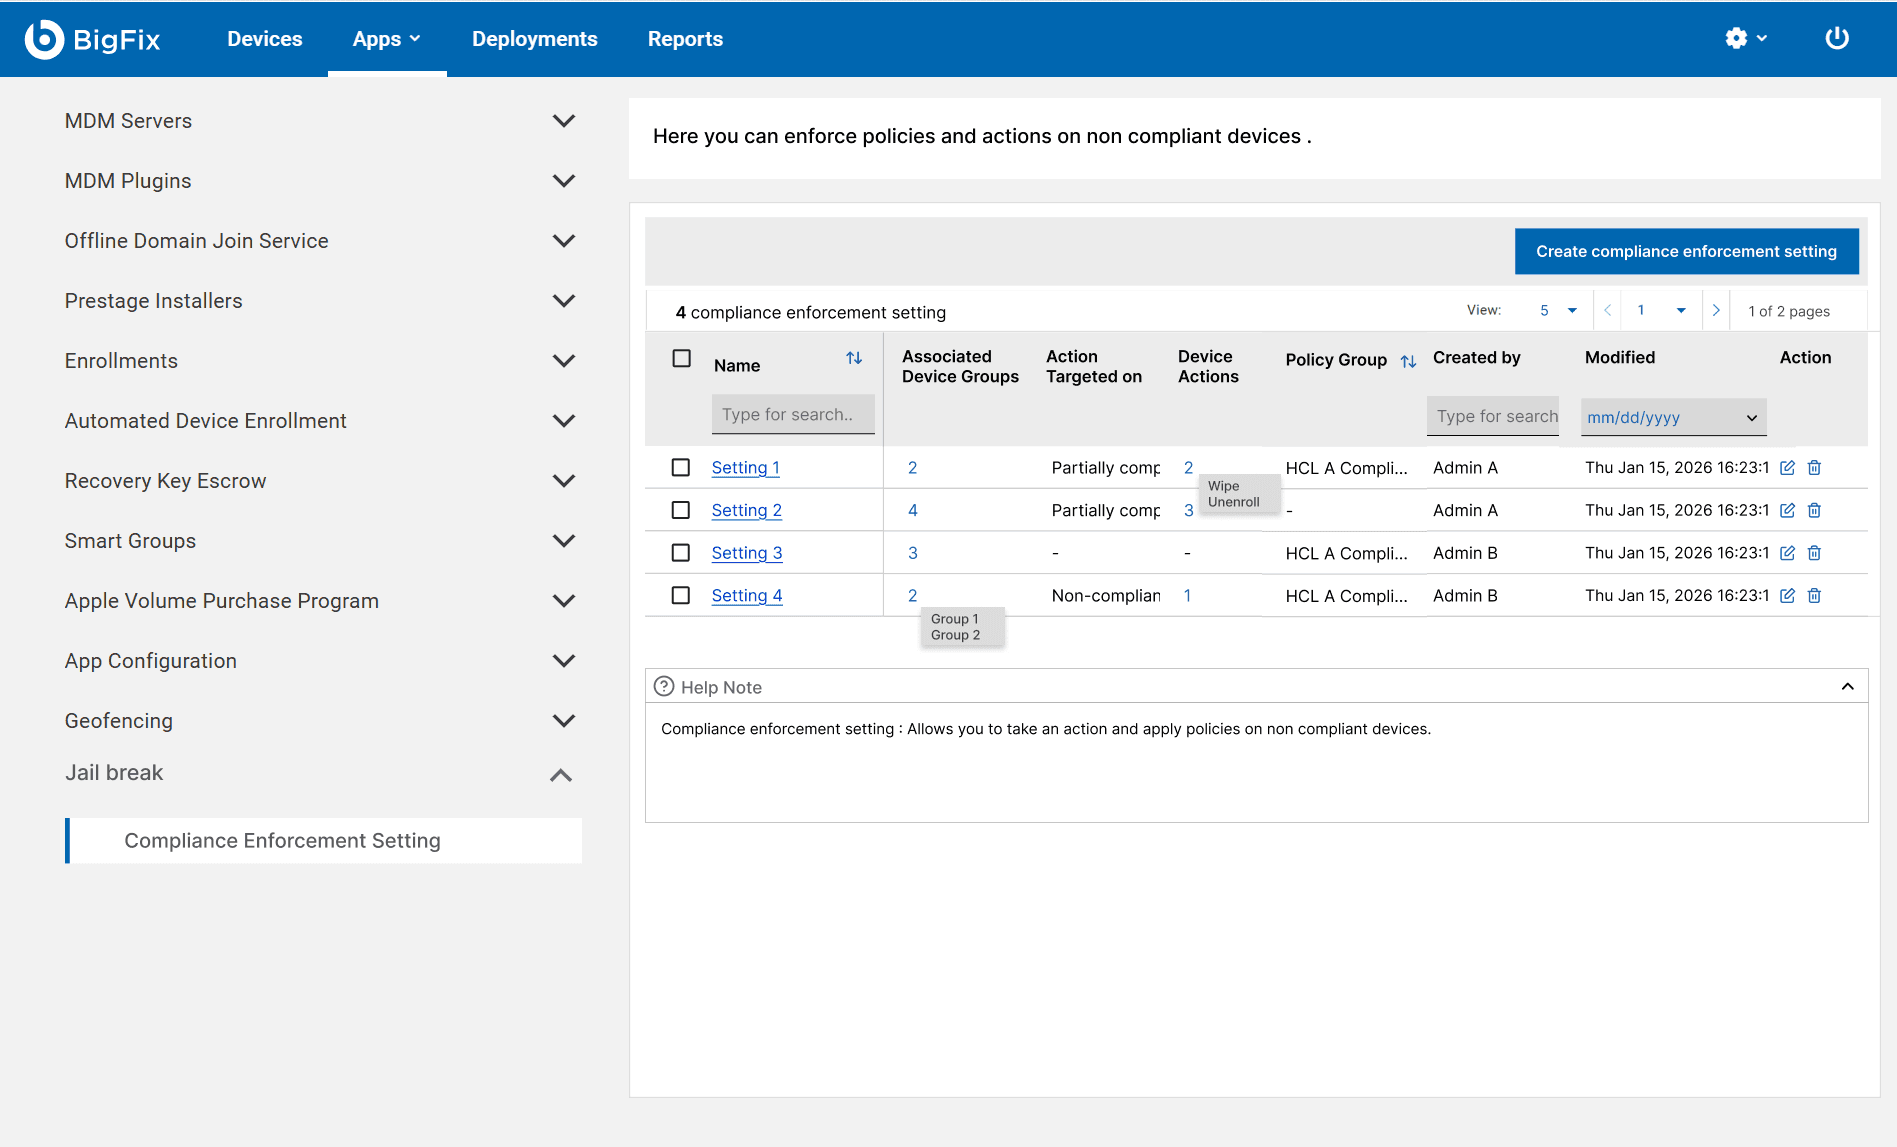Click Setting 2 associated groups count 4

[x=912, y=510]
